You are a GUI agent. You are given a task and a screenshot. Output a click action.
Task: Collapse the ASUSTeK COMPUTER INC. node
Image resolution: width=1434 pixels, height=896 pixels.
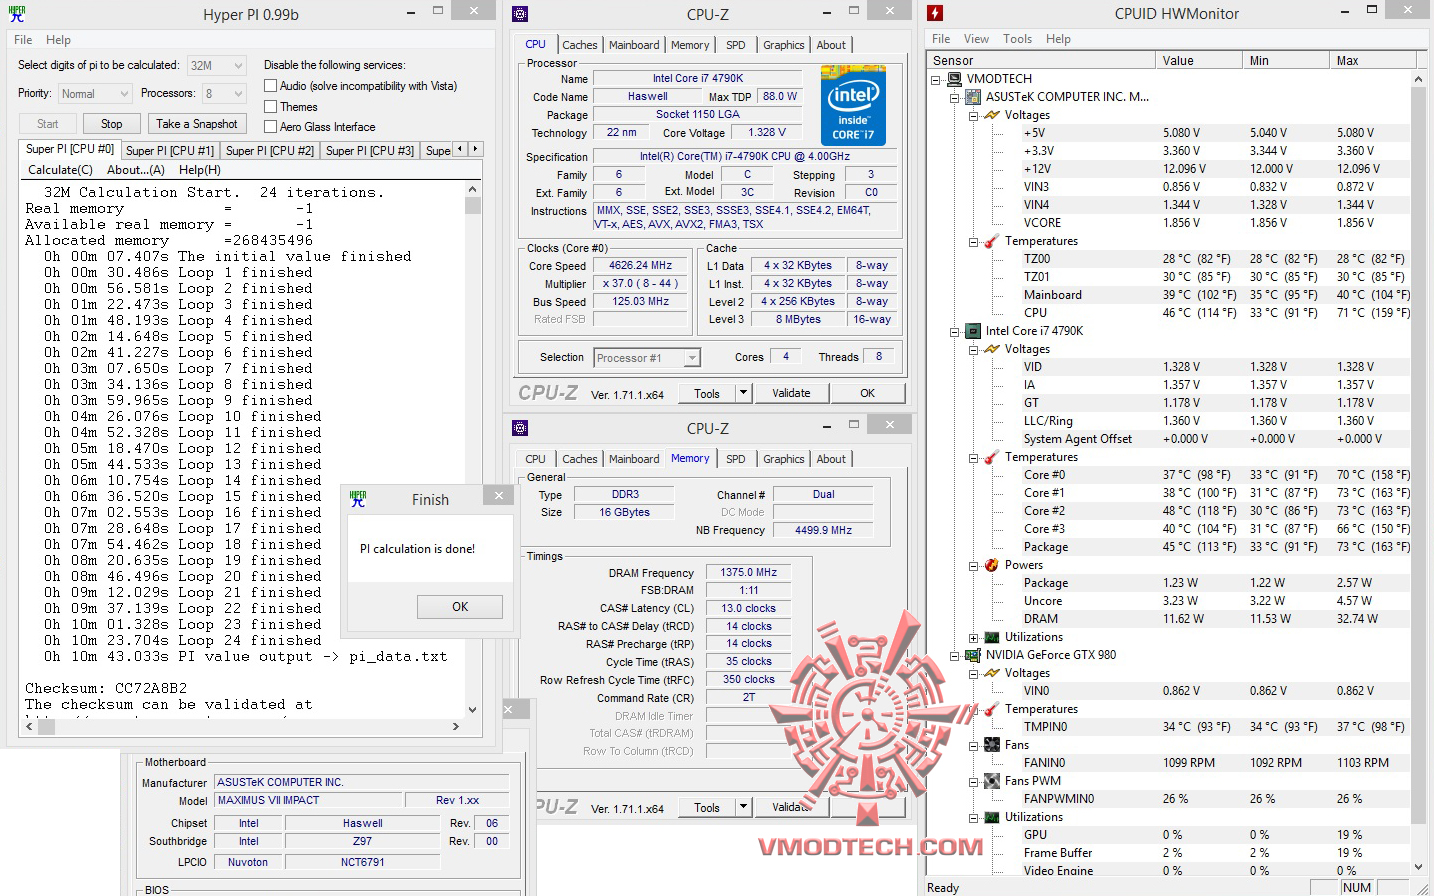pyautogui.click(x=955, y=97)
